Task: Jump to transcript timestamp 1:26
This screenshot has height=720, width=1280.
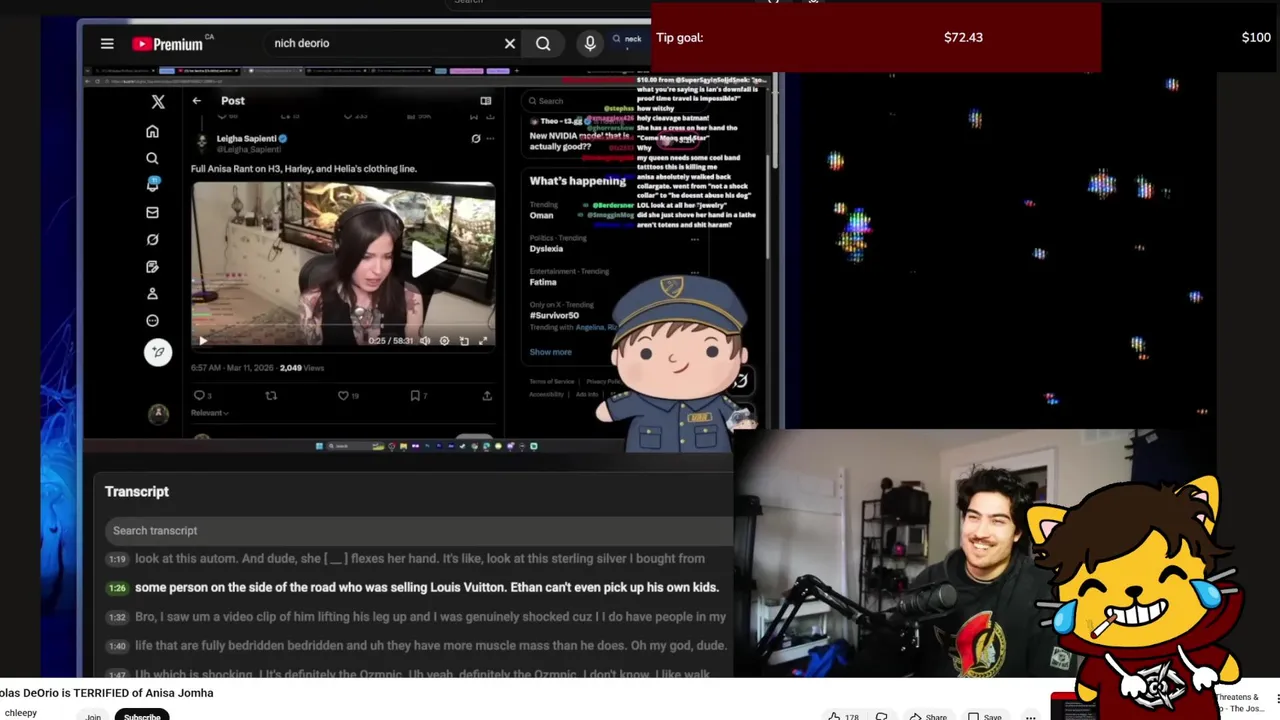Action: point(117,588)
